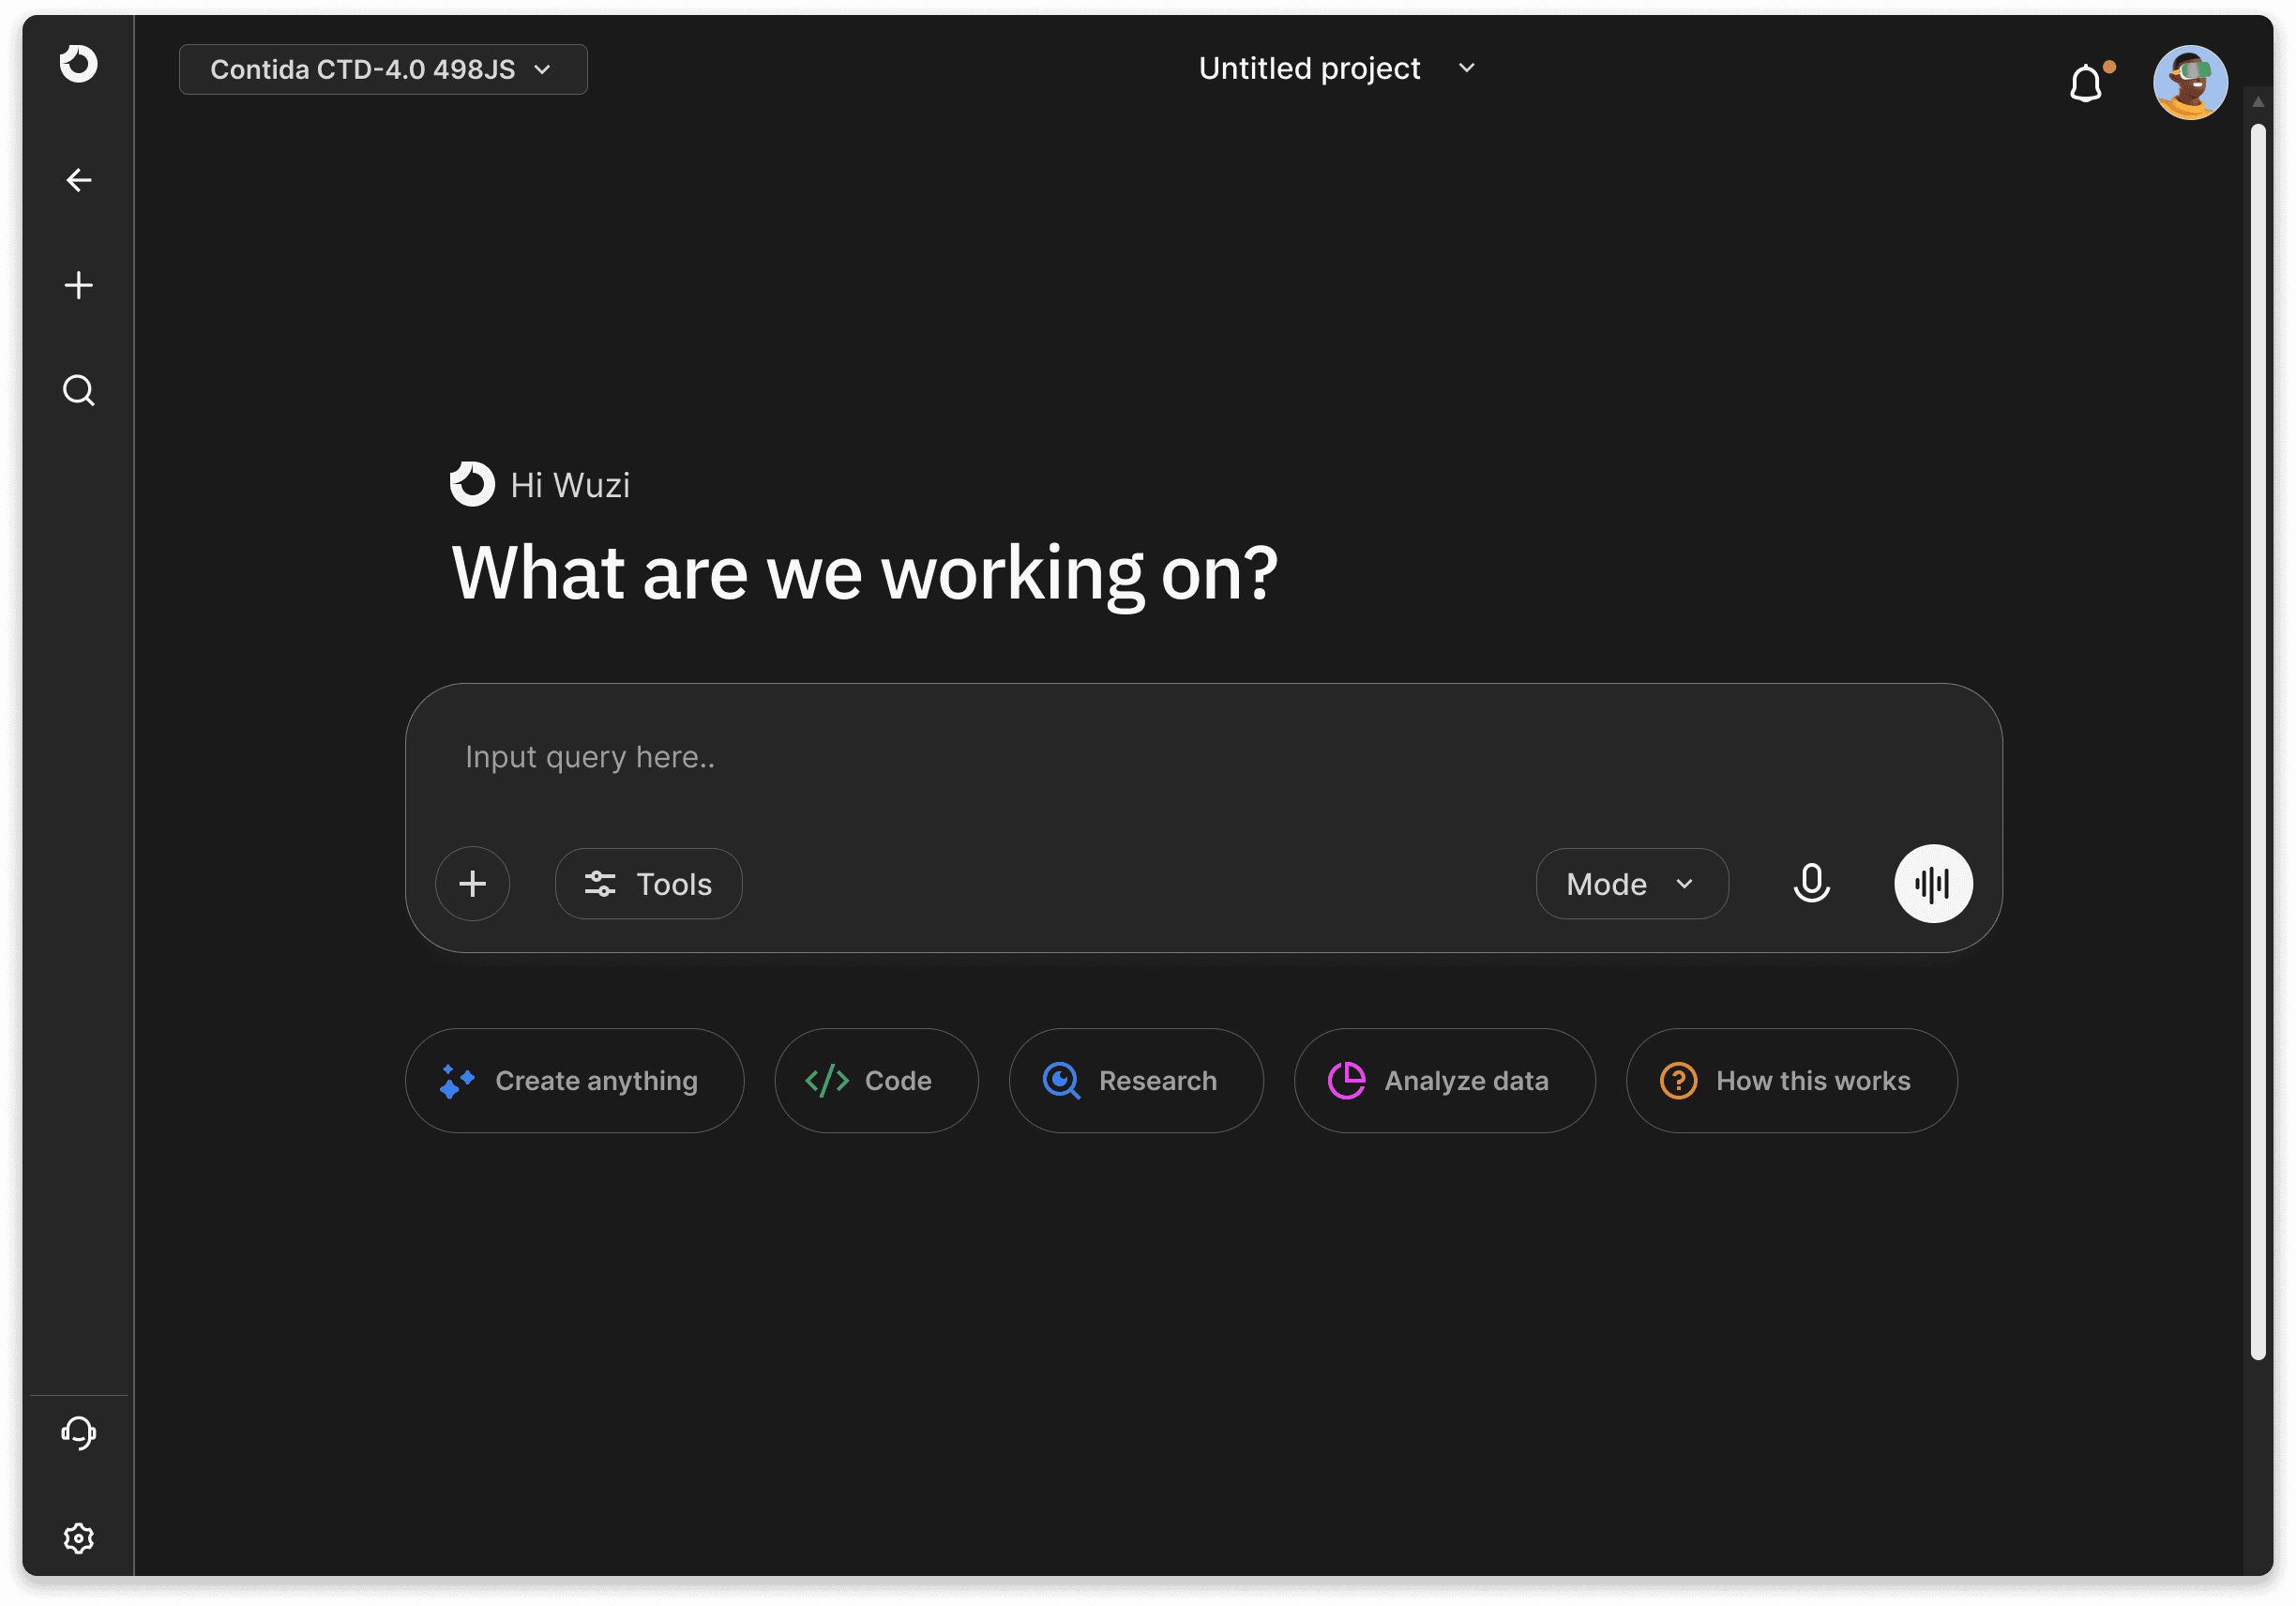Open notifications bell icon

2086,83
